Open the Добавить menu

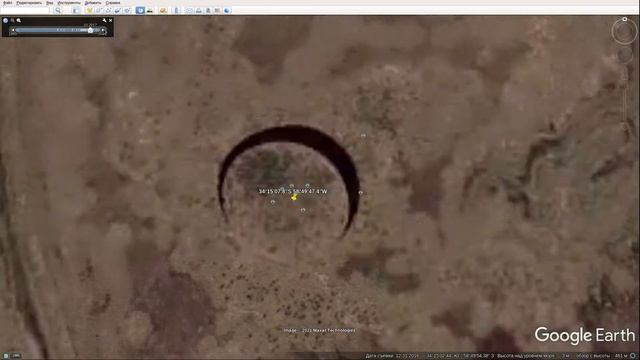pyautogui.click(x=93, y=3)
